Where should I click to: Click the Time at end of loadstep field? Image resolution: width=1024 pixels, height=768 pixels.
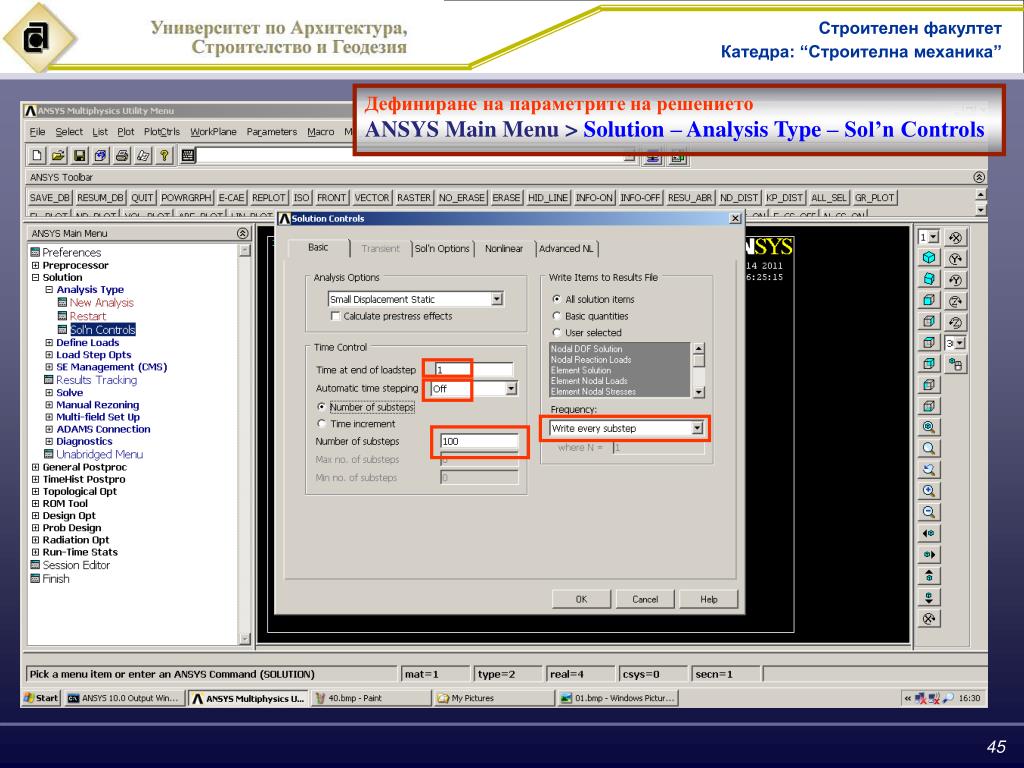pyautogui.click(x=473, y=370)
